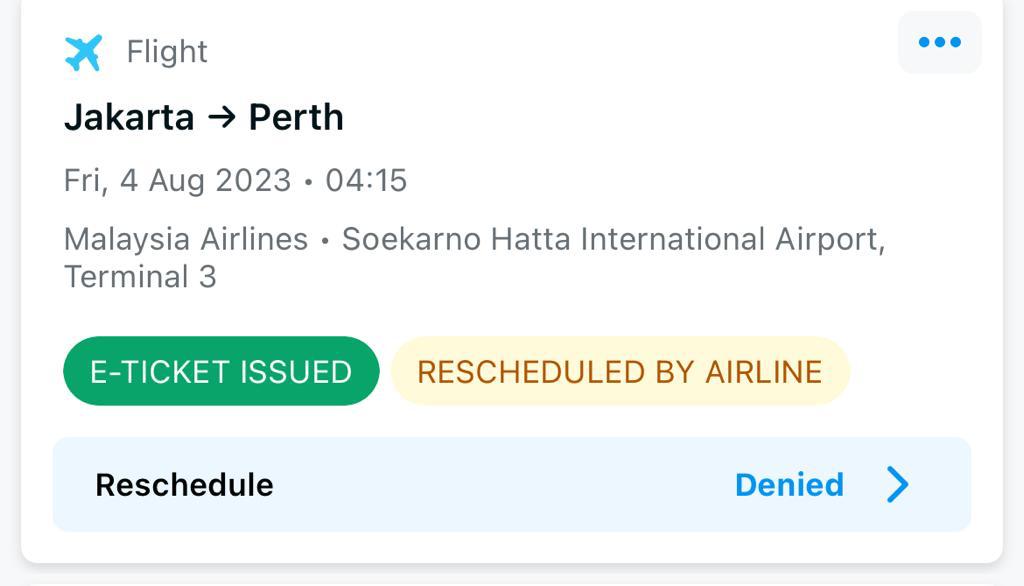The width and height of the screenshot is (1024, 586).
Task: Click the "Flight" category label
Action: 167,52
